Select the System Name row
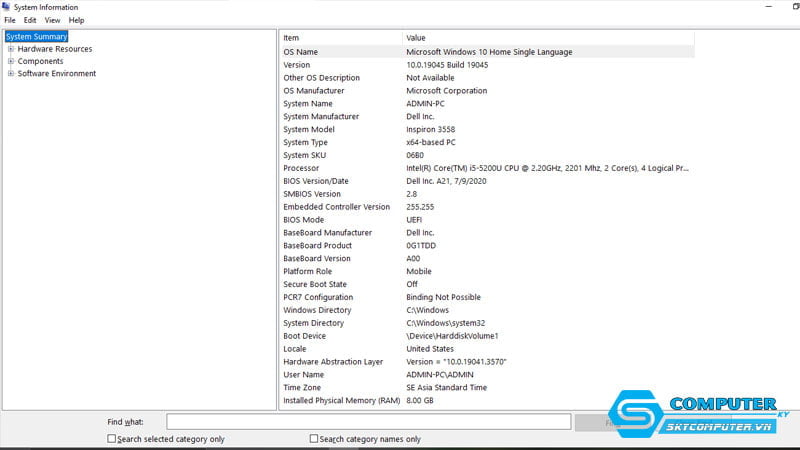800x450 pixels. point(488,104)
